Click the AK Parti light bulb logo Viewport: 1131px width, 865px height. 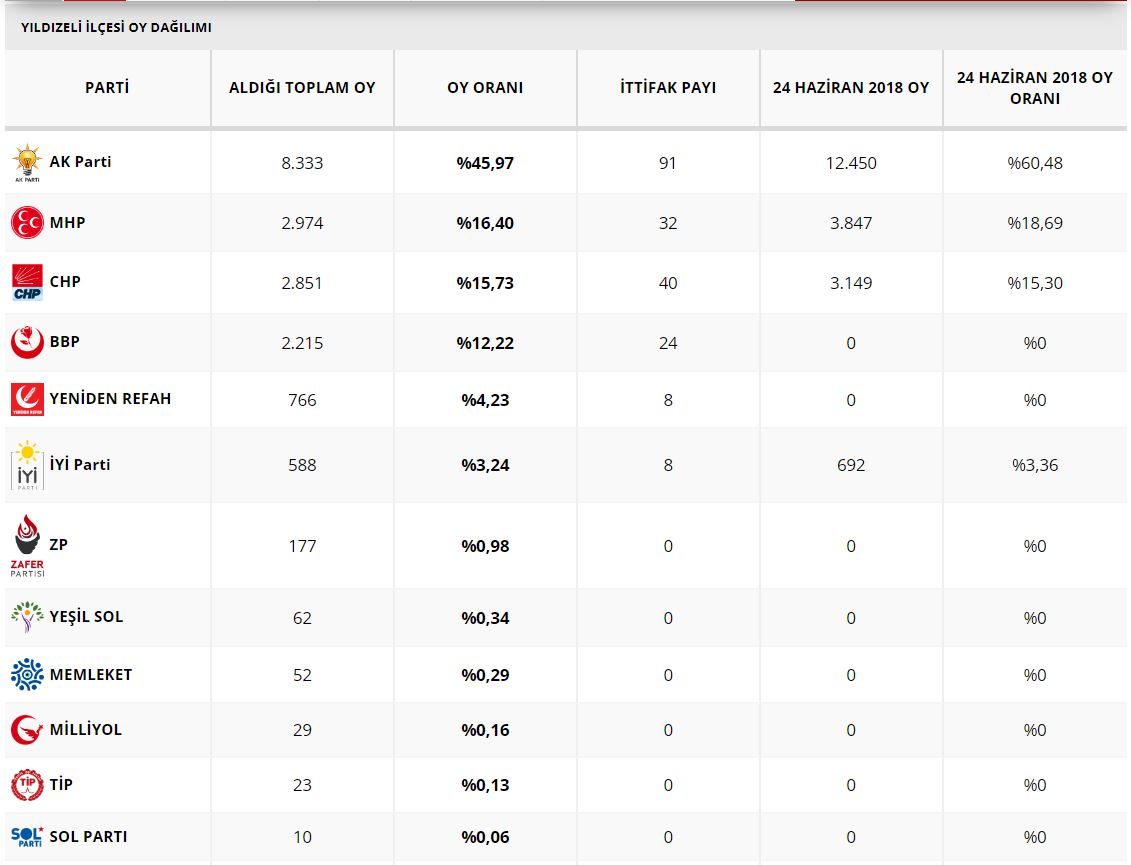pyautogui.click(x=27, y=163)
